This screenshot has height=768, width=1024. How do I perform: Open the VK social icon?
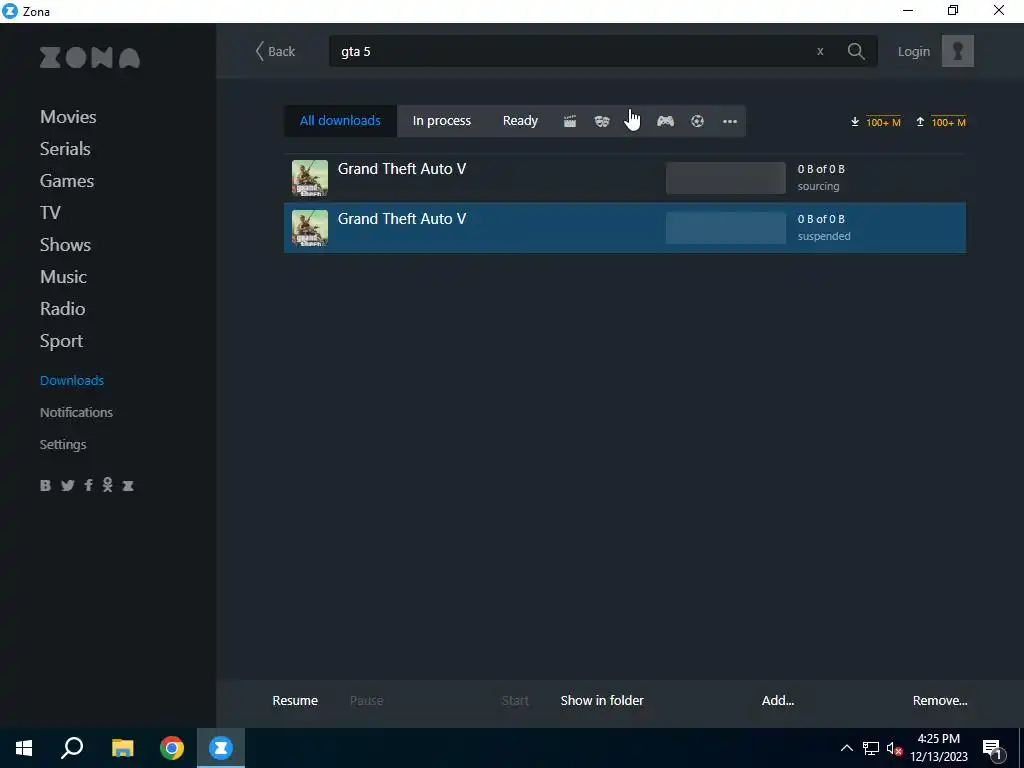[x=45, y=485]
